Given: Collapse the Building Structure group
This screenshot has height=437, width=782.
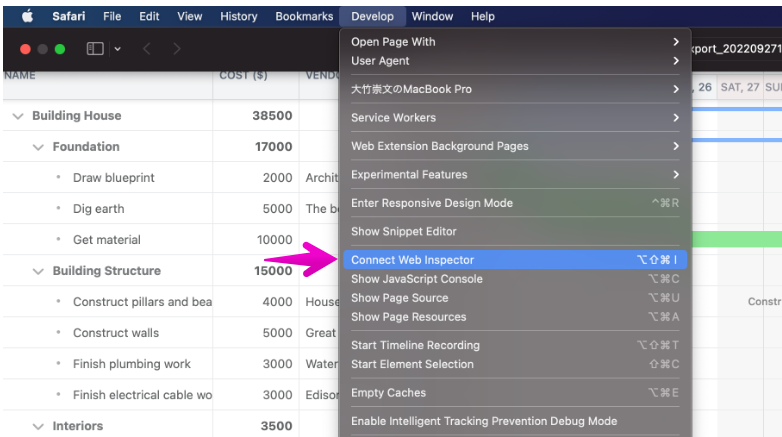Looking at the screenshot, I should (x=38, y=271).
